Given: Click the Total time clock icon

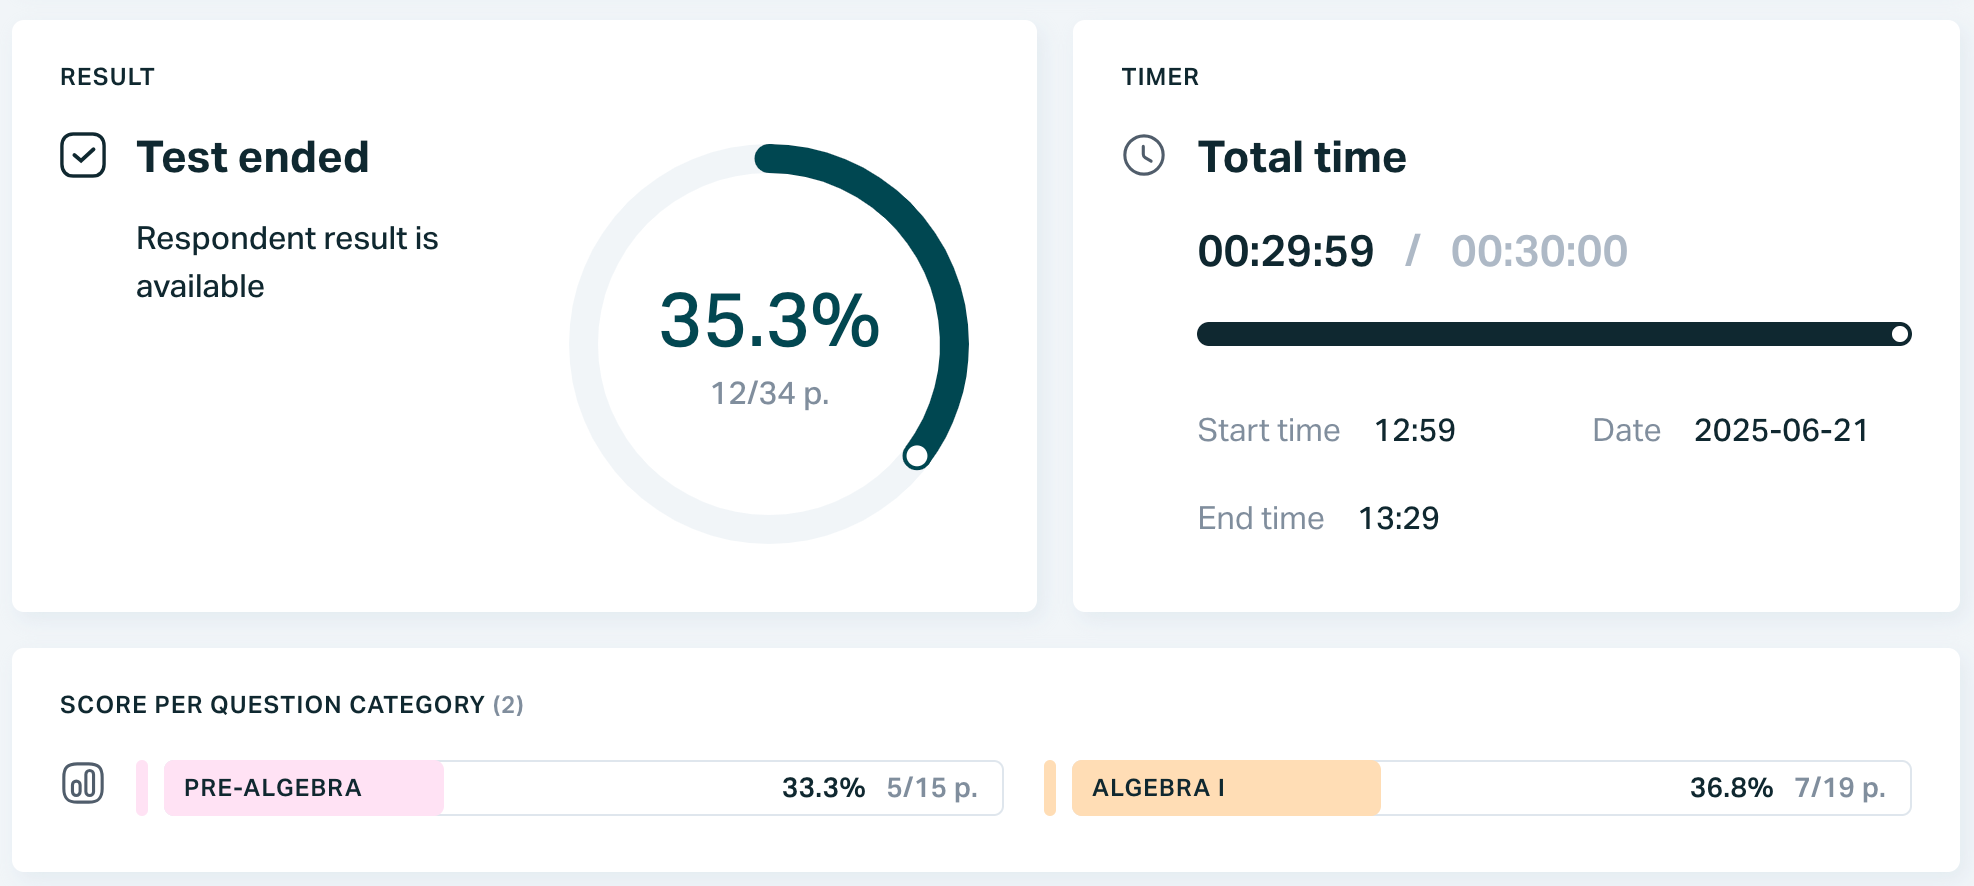Looking at the screenshot, I should [1143, 156].
